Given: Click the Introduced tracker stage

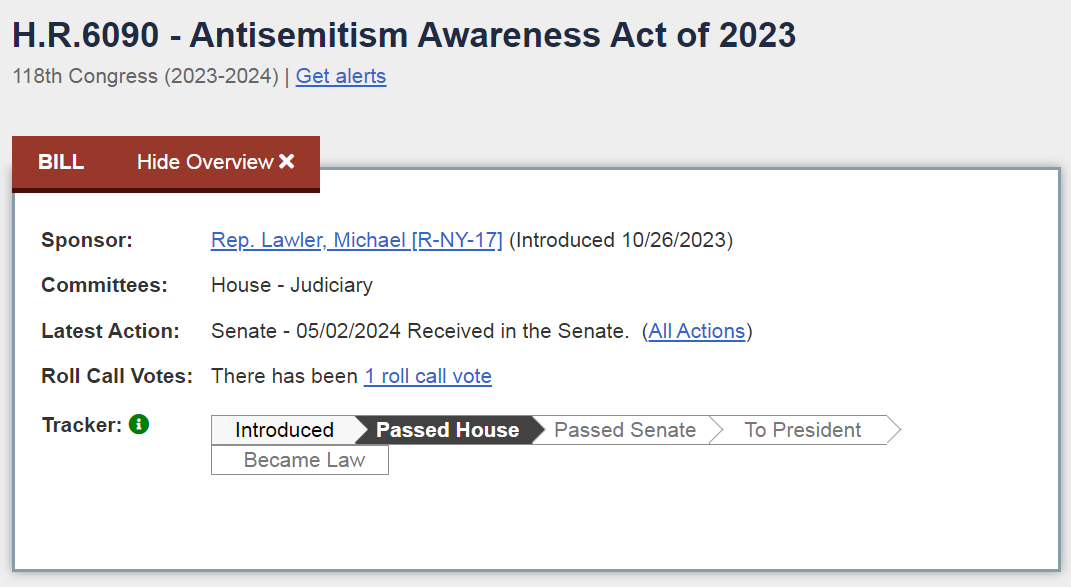Looking at the screenshot, I should tap(284, 430).
